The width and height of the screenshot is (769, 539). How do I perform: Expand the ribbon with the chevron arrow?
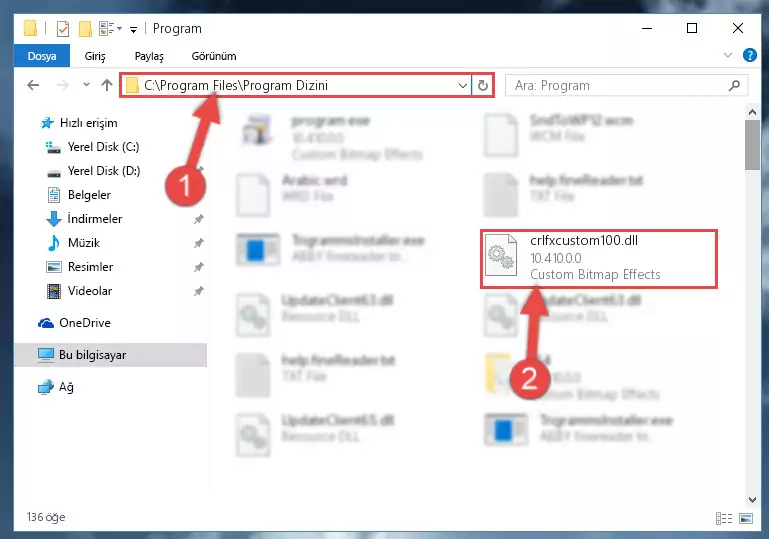tap(728, 55)
